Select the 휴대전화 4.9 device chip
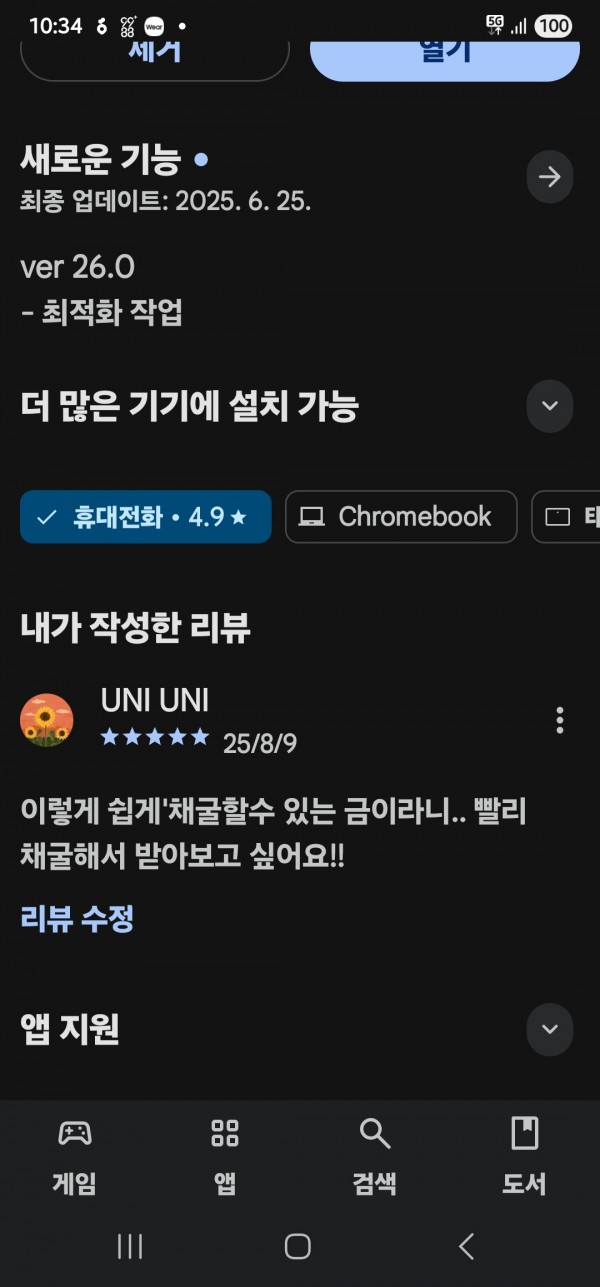 click(146, 517)
